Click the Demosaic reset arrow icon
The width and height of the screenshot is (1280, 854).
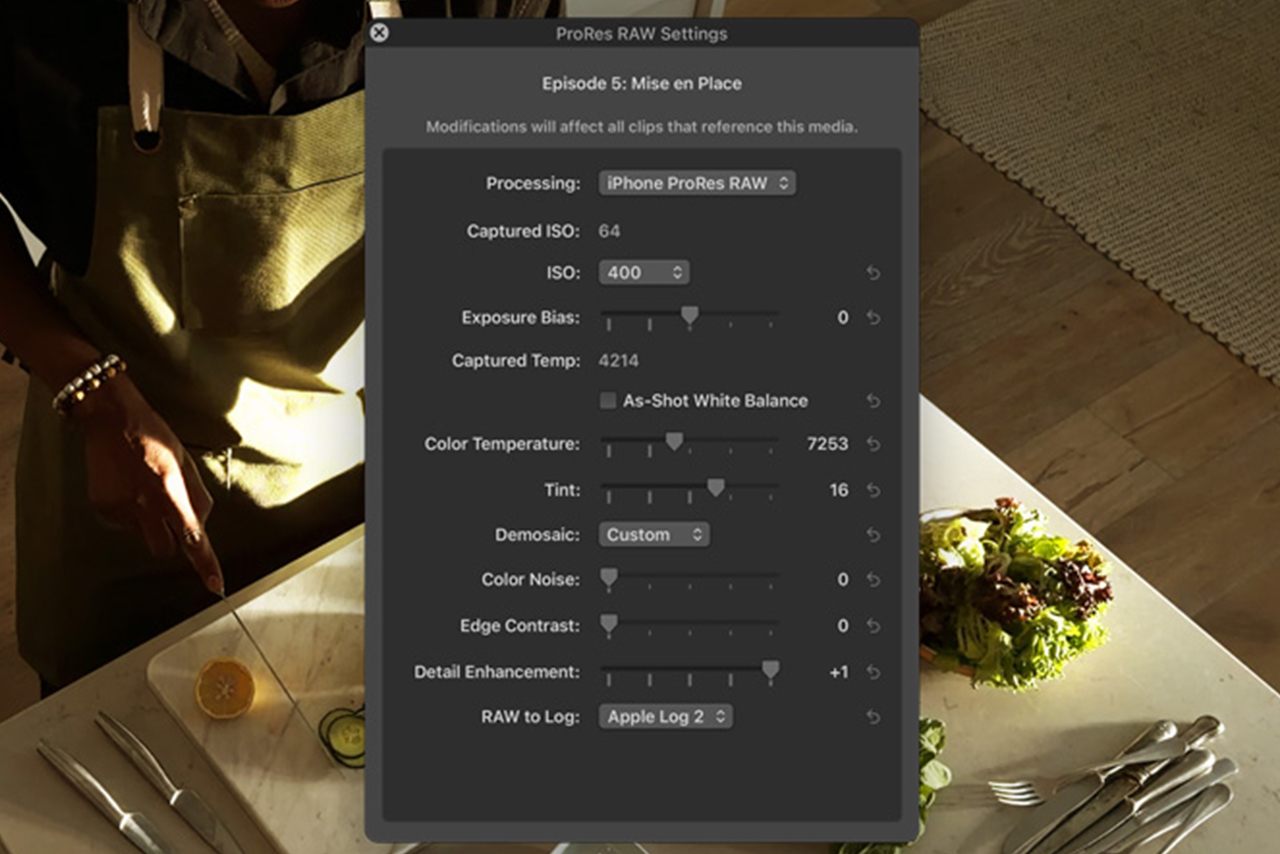pyautogui.click(x=873, y=536)
